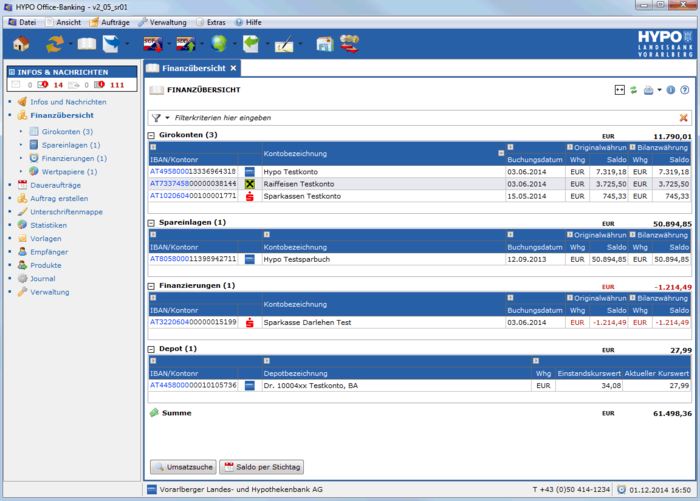Click the print icon in Finanzübersicht header
This screenshot has width=700, height=501.
[x=648, y=90]
